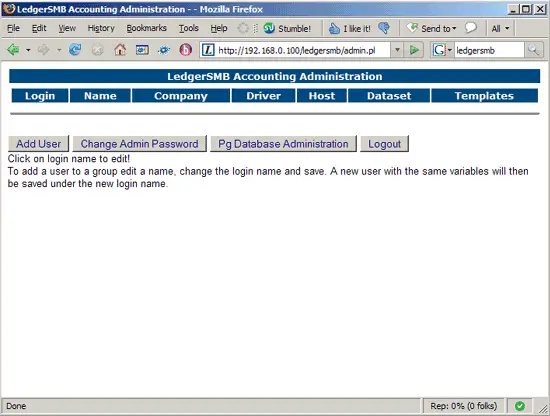Image resolution: width=550 pixels, height=416 pixels.
Task: Click the I like it! thumbs-up
Action: 349,28
